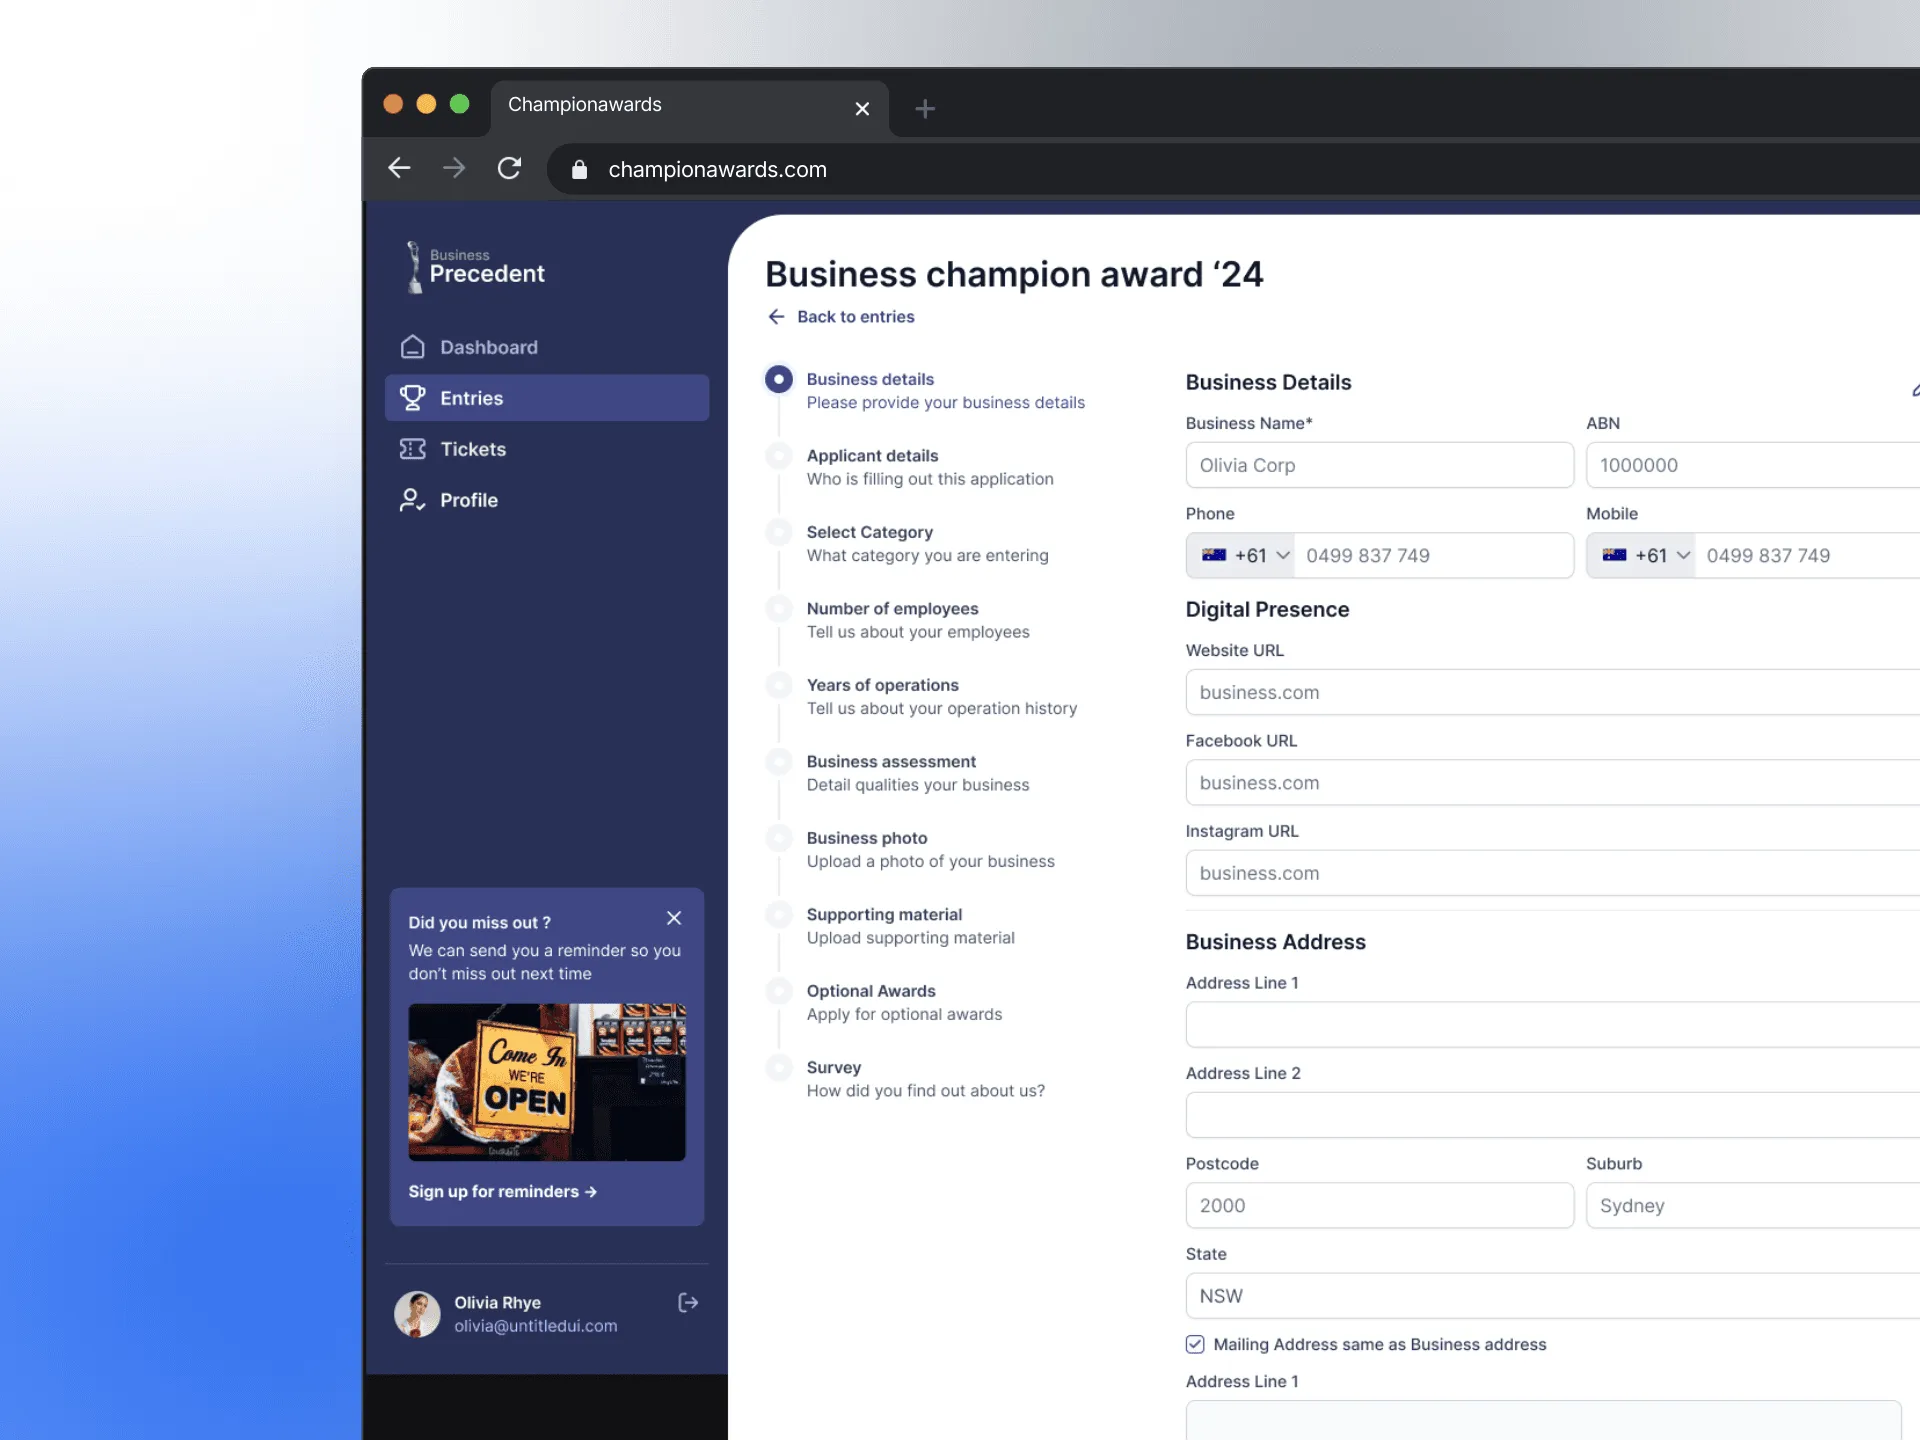Click the Australian flag in the Phone field
Viewport: 1920px width, 1440px height.
1215,555
